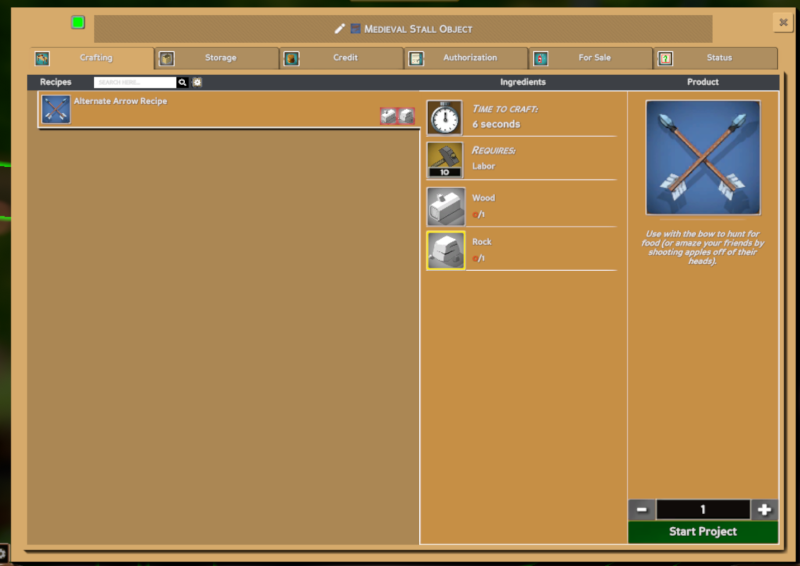The image size is (800, 566).
Task: Close the Medieval Stall Object window
Action: (x=783, y=22)
